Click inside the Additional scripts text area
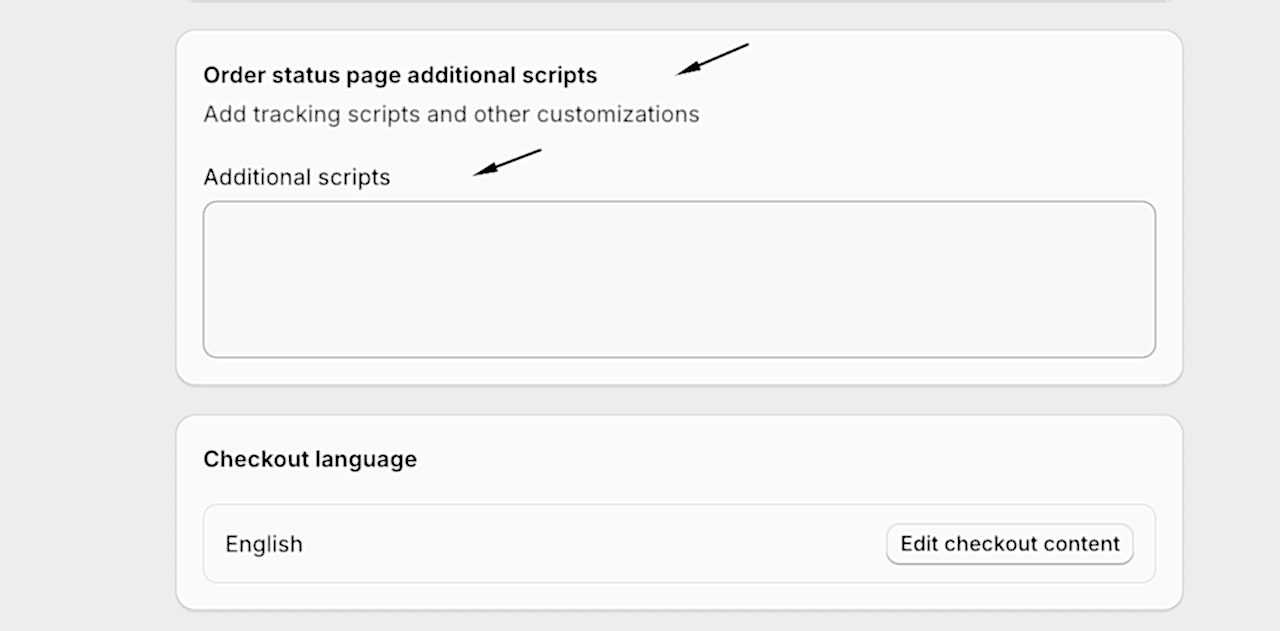Screen dimensions: 1280x631 pos(679,279)
